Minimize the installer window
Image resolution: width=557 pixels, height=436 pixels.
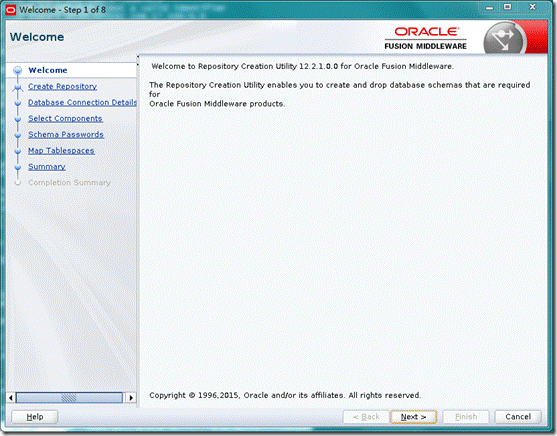tap(490, 8)
